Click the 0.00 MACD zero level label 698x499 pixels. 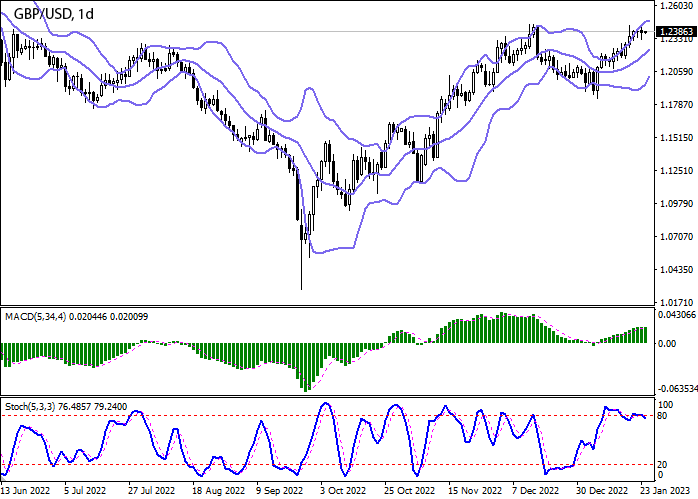click(x=666, y=343)
